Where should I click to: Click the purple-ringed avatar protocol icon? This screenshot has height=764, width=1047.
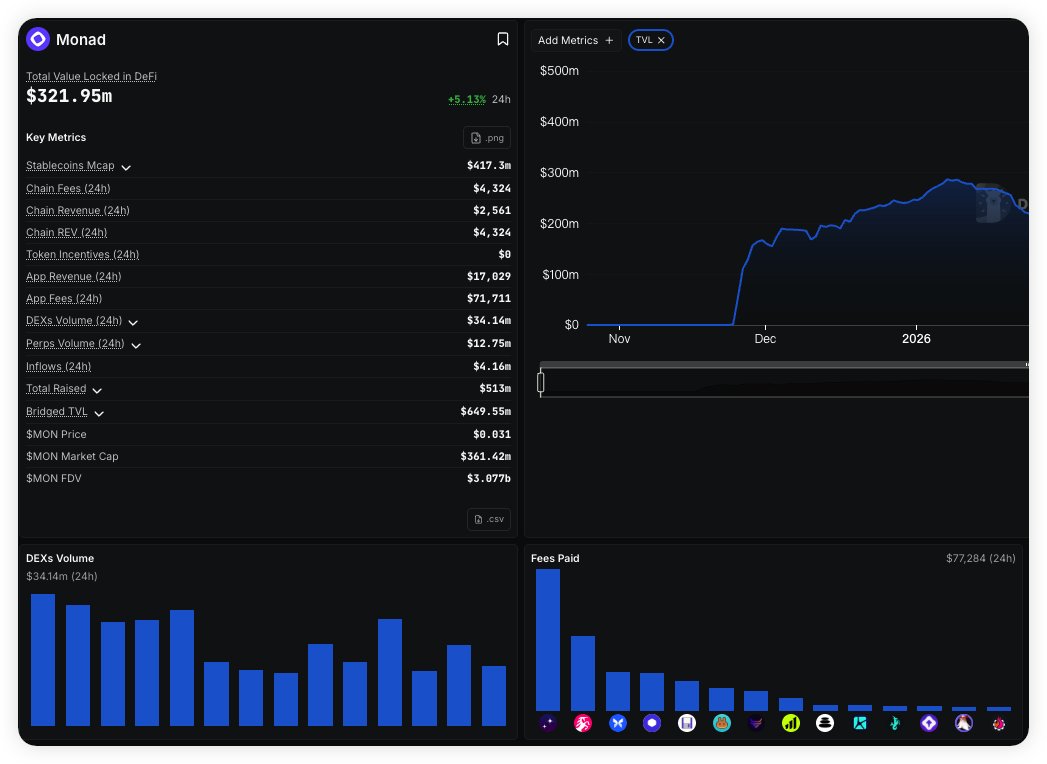coord(964,723)
